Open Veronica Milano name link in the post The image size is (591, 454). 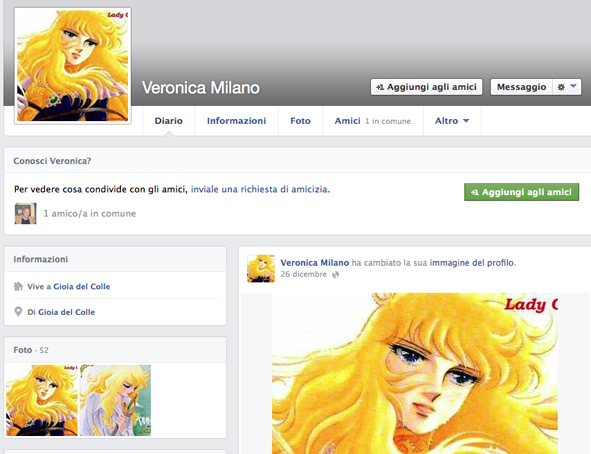click(315, 263)
